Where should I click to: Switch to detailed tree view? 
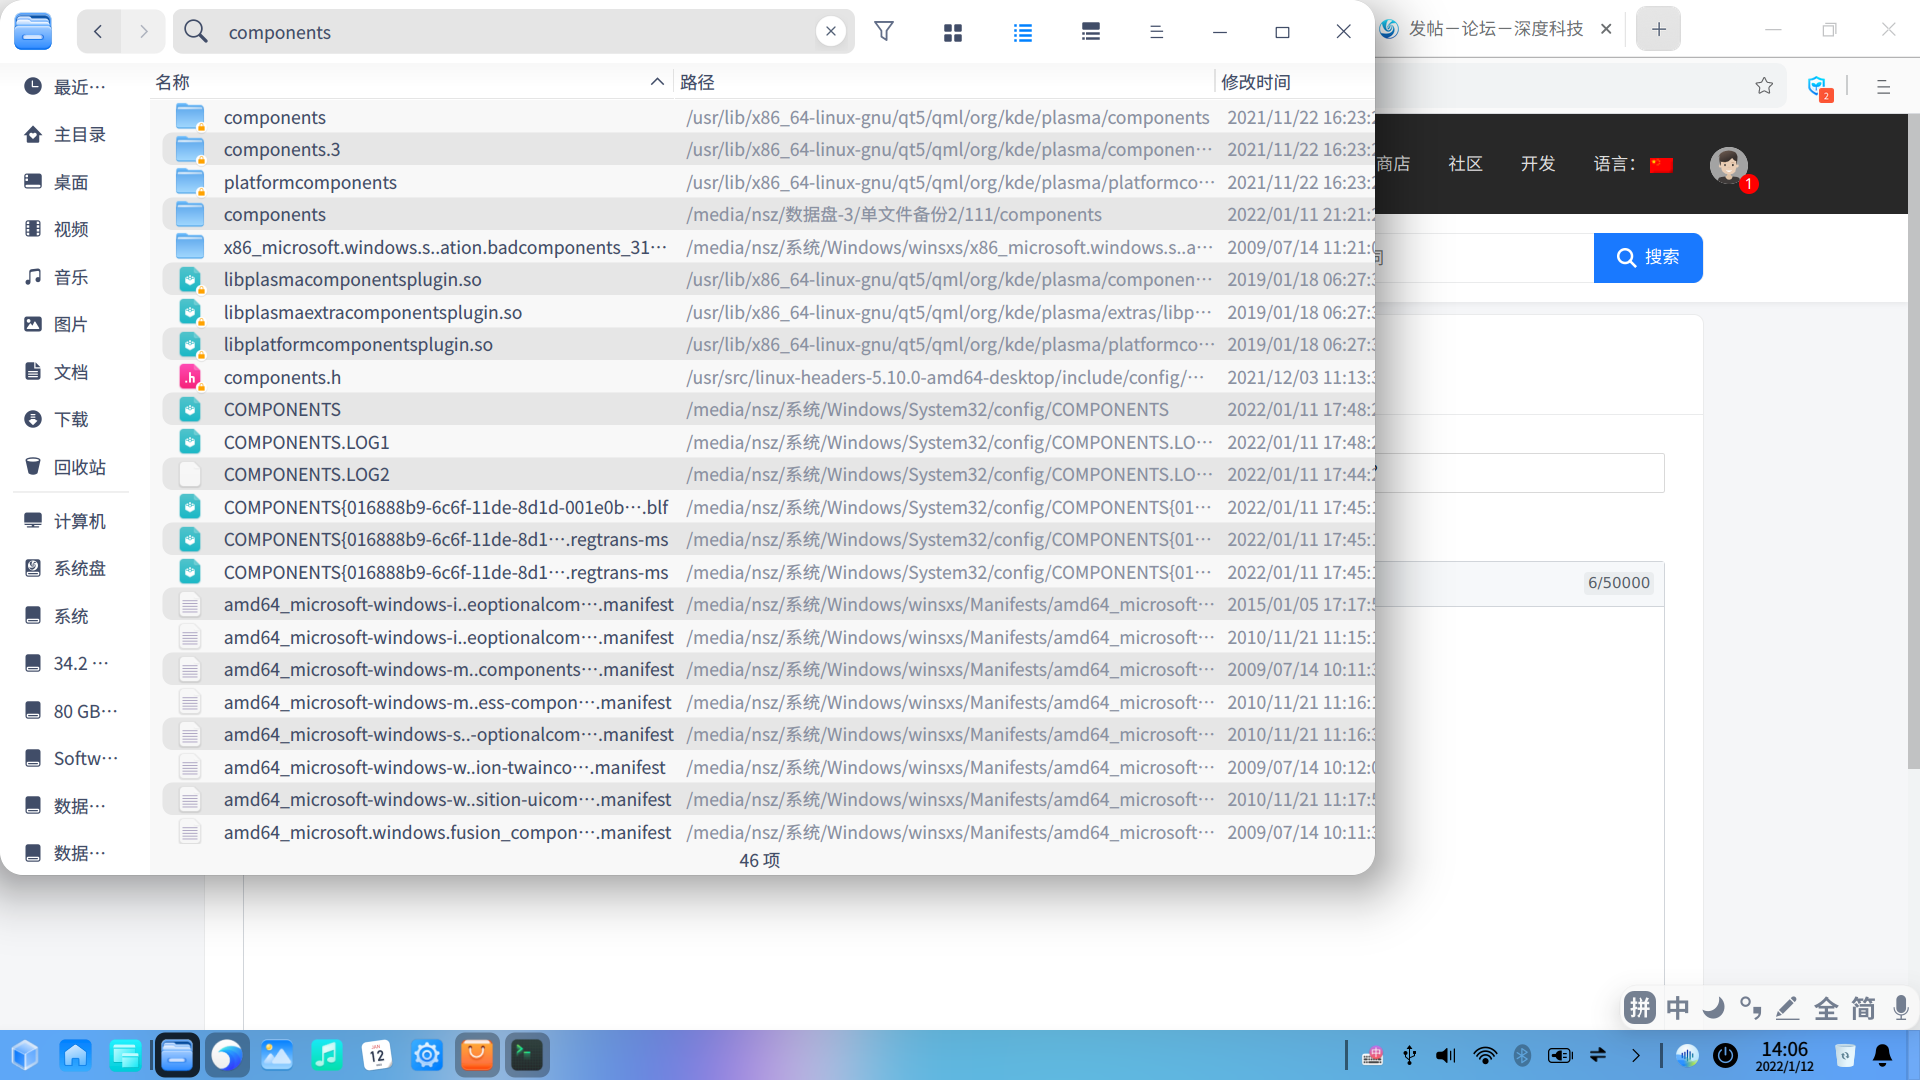(1090, 32)
